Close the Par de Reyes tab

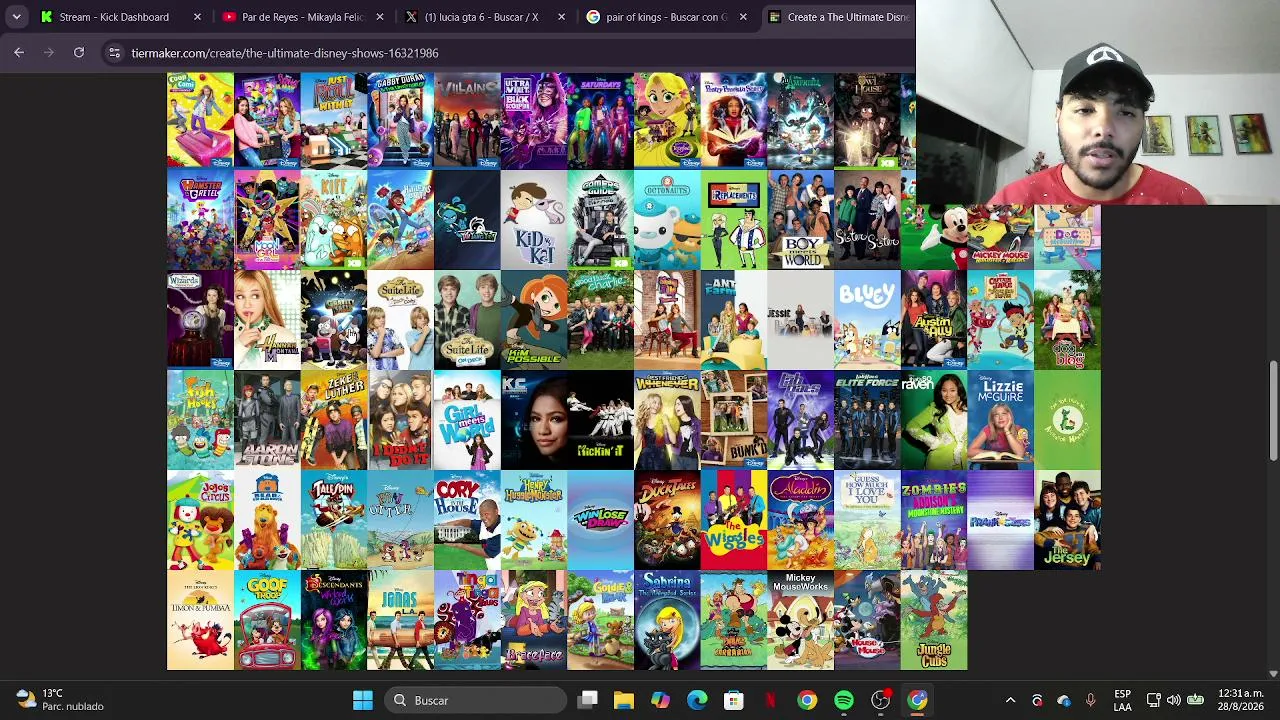(x=379, y=17)
